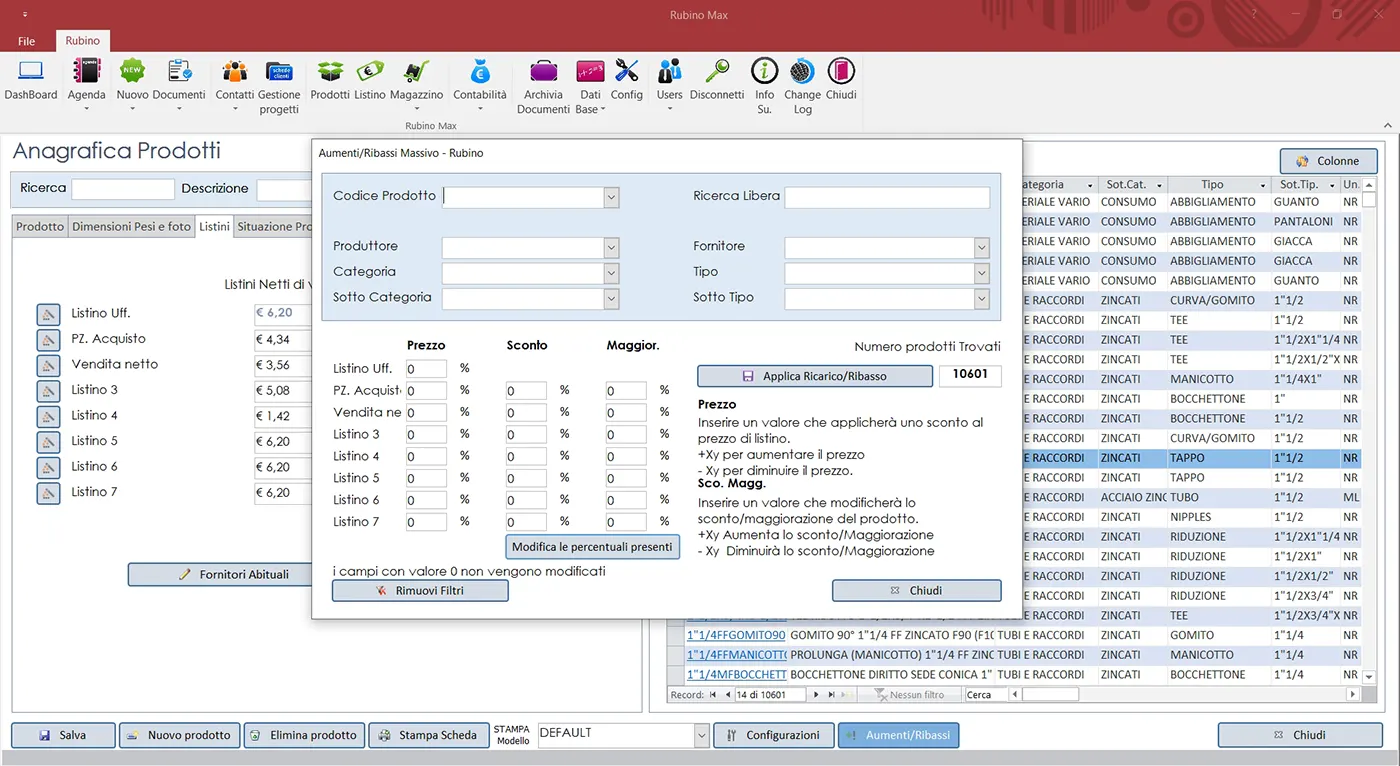Open the STAMPA Modello DEFAULT dropdown
The height and width of the screenshot is (766, 1400).
point(701,735)
